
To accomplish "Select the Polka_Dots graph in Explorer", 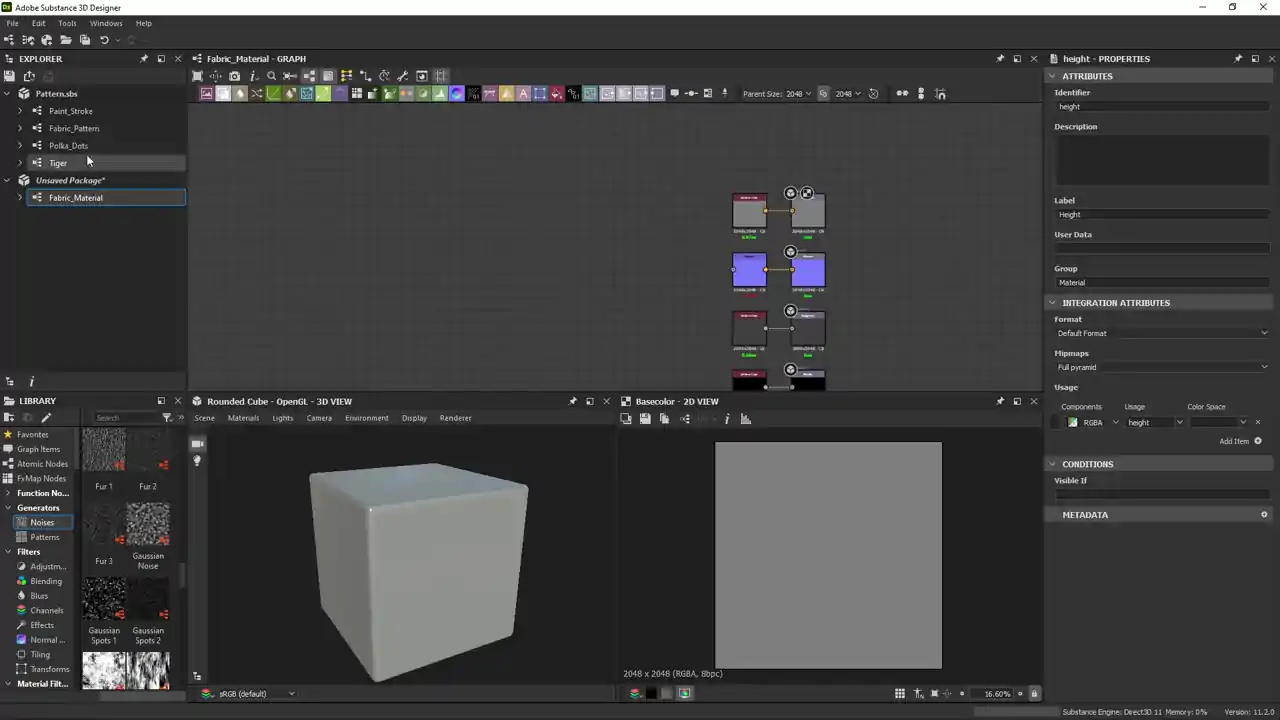I will [x=68, y=146].
